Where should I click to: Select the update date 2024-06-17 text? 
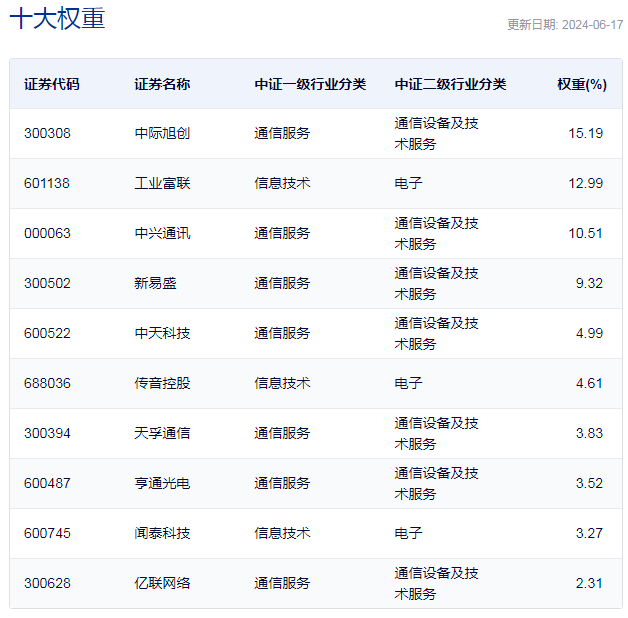(x=592, y=25)
